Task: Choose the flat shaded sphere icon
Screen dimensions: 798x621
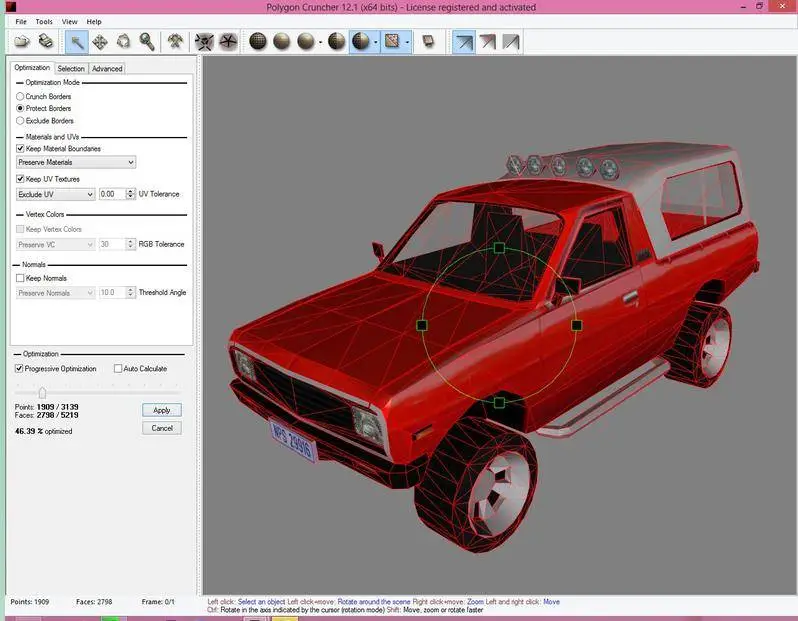Action: (x=281, y=42)
